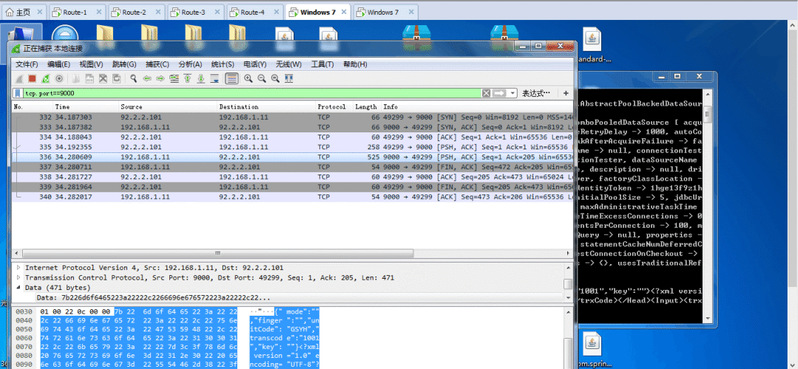Open the 主页 home tab

coord(23,12)
